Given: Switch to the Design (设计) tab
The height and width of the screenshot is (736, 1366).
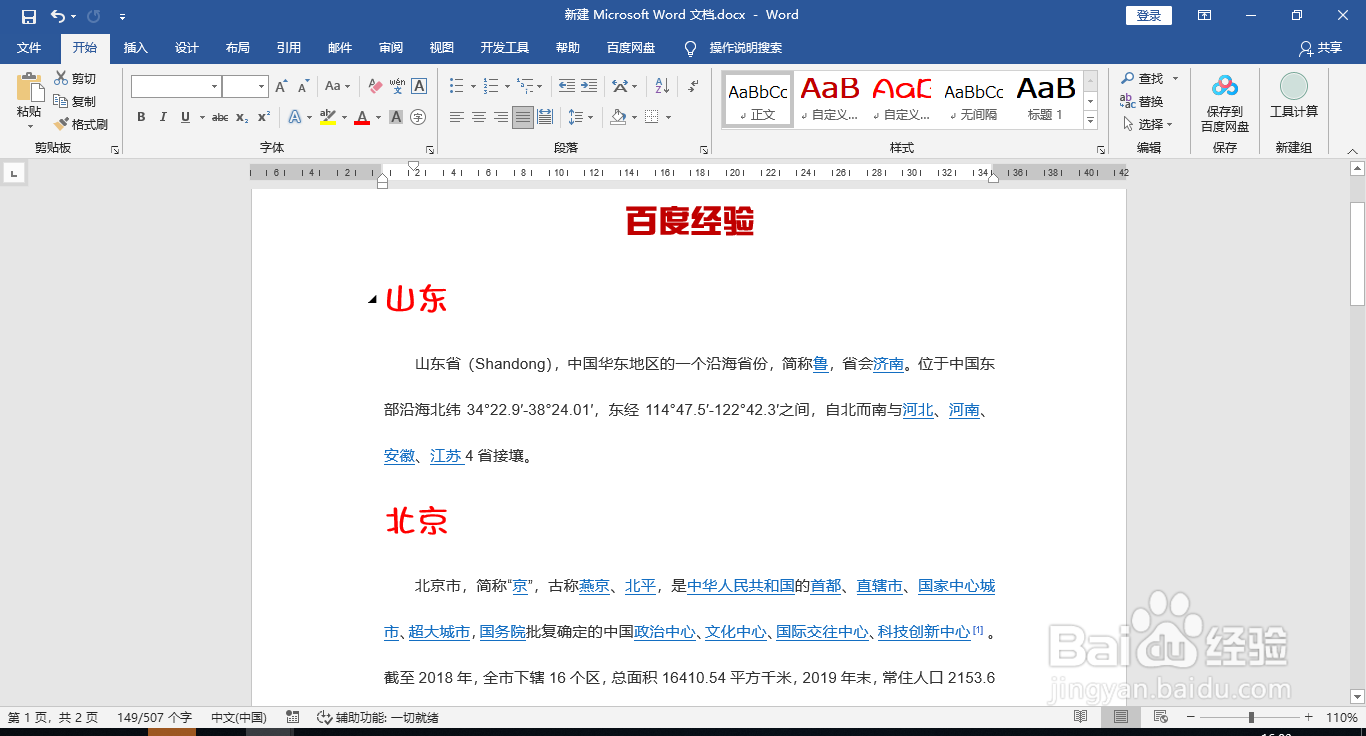Looking at the screenshot, I should 187,48.
